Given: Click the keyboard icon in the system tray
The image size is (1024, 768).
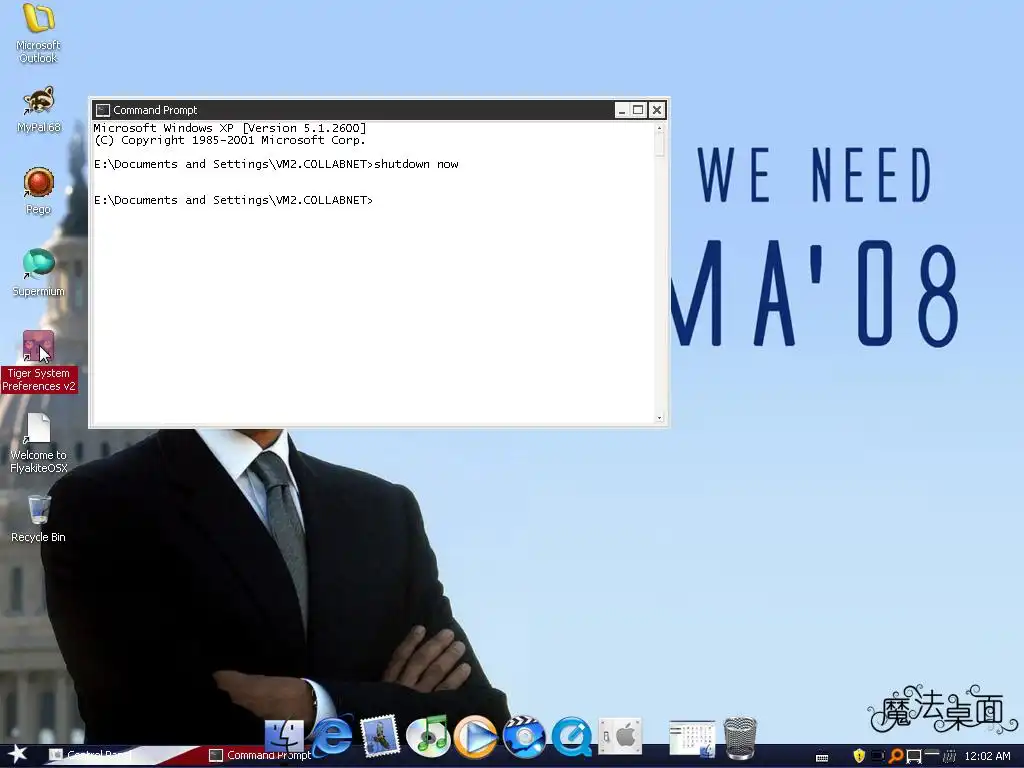Looking at the screenshot, I should (822, 757).
